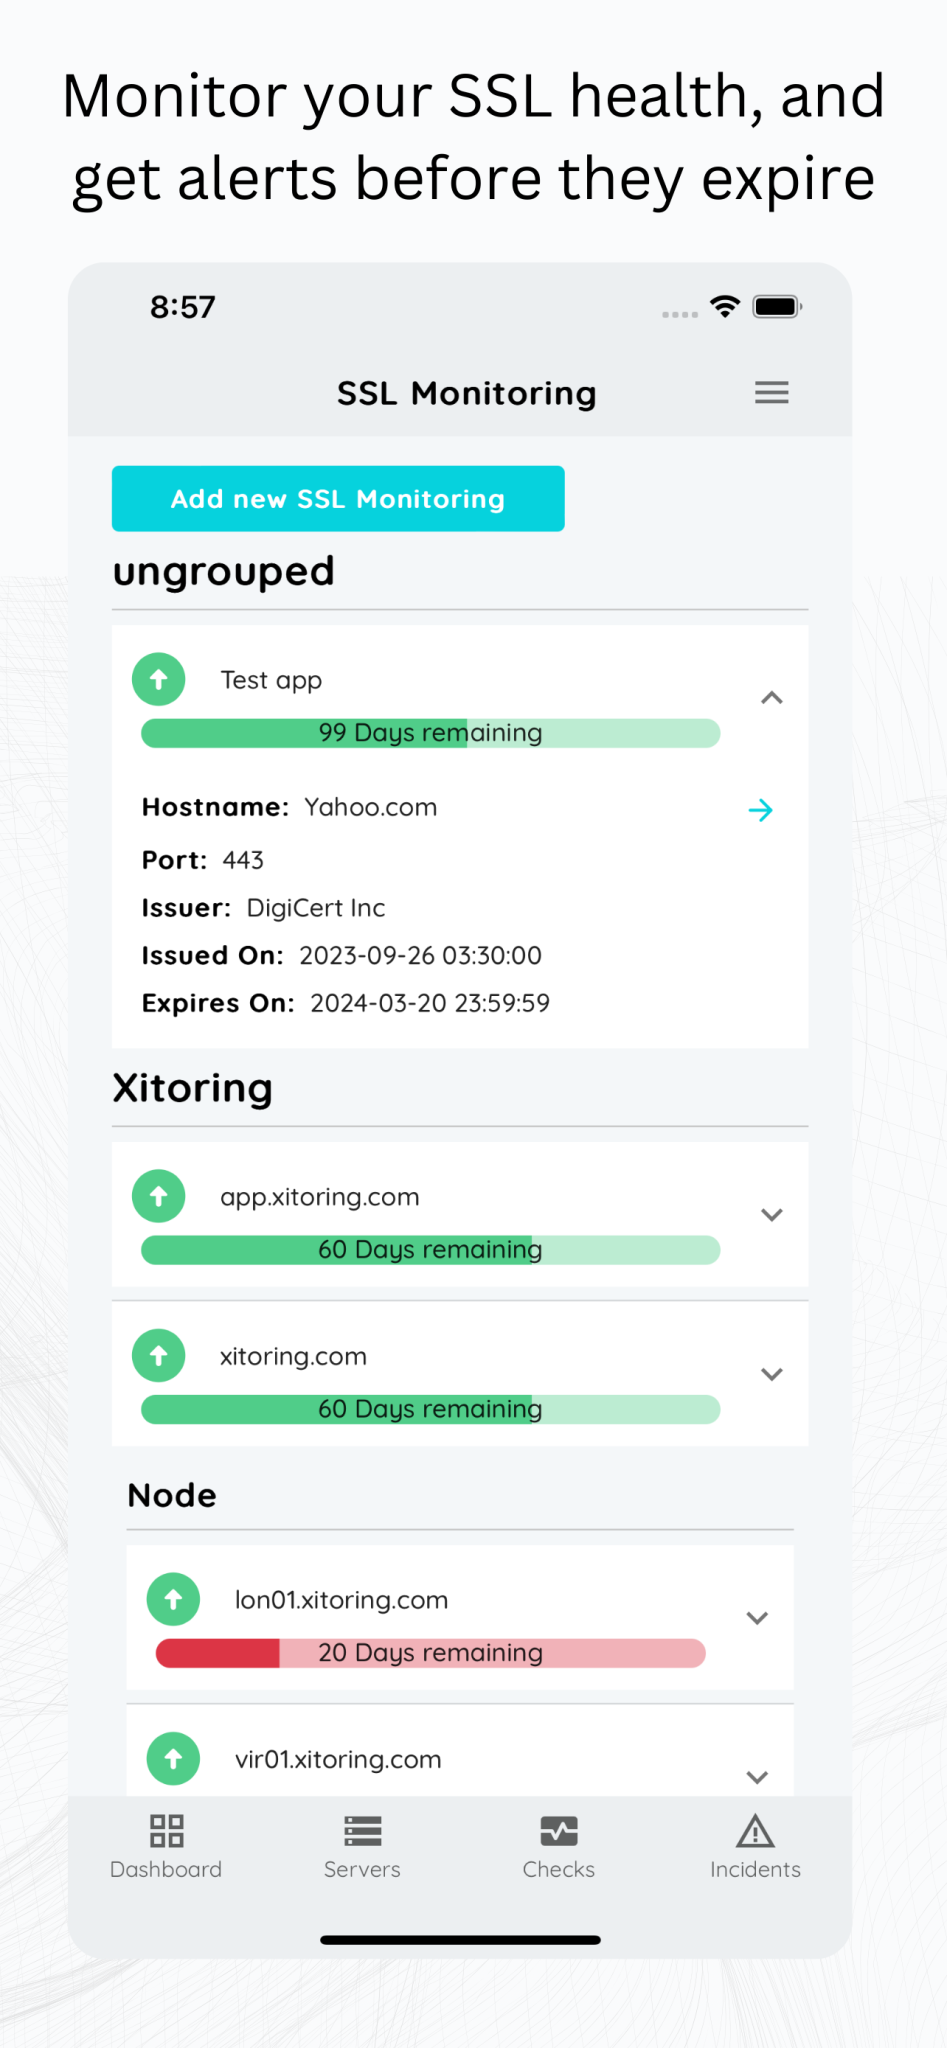This screenshot has height=2048, width=947.
Task: Tap the 99 Days remaining progress bar
Action: tap(430, 732)
